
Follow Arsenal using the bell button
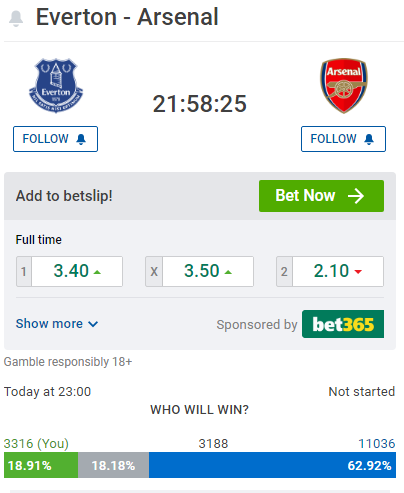tap(343, 139)
